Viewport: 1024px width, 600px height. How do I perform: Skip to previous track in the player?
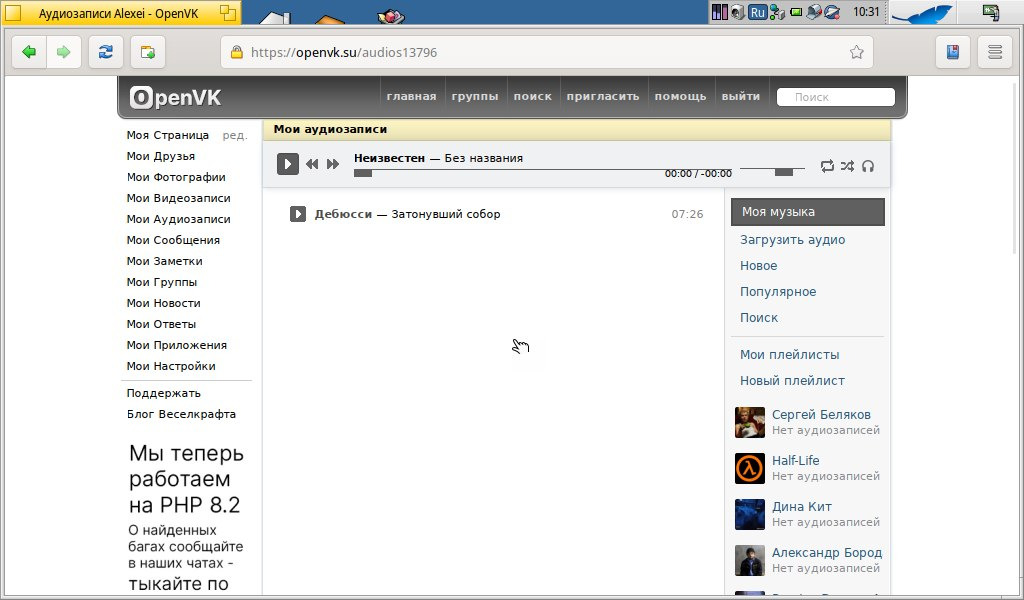click(x=312, y=164)
